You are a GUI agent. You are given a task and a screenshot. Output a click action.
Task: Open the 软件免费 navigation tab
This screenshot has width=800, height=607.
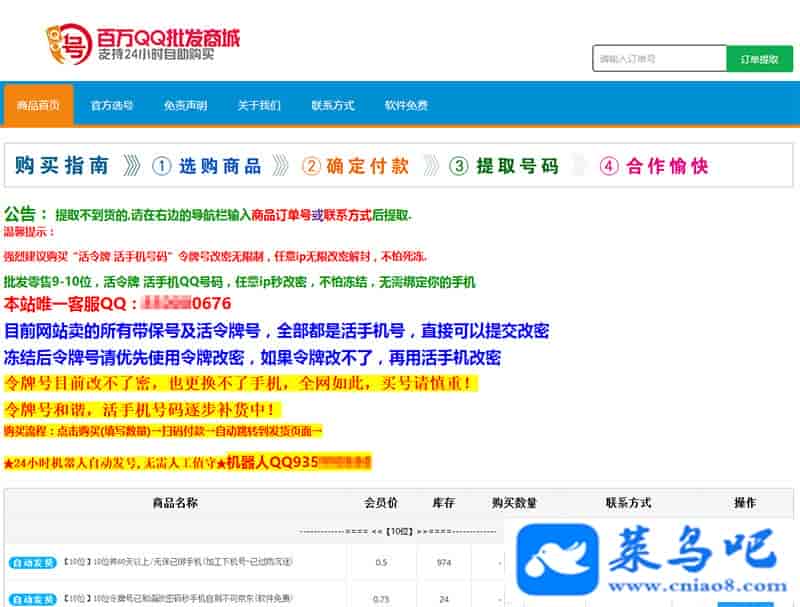click(x=406, y=105)
